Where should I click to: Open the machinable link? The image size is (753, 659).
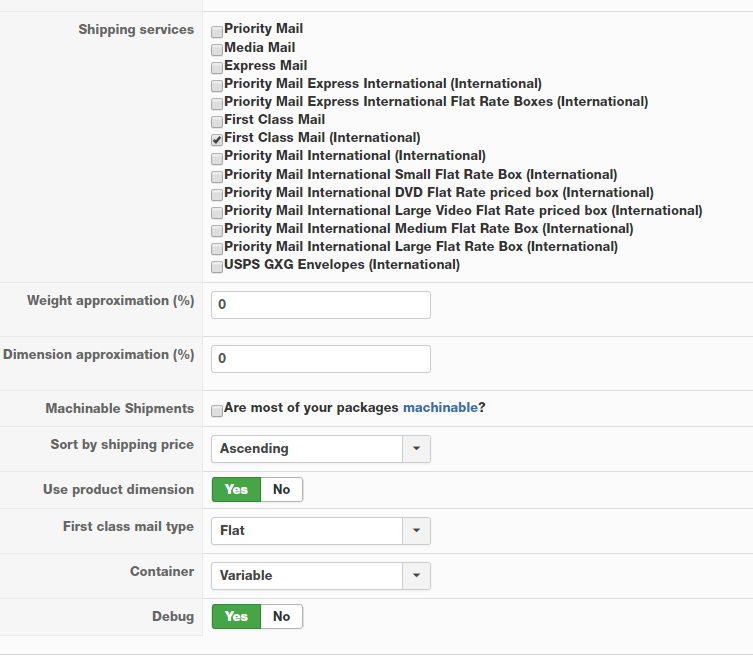[440, 407]
